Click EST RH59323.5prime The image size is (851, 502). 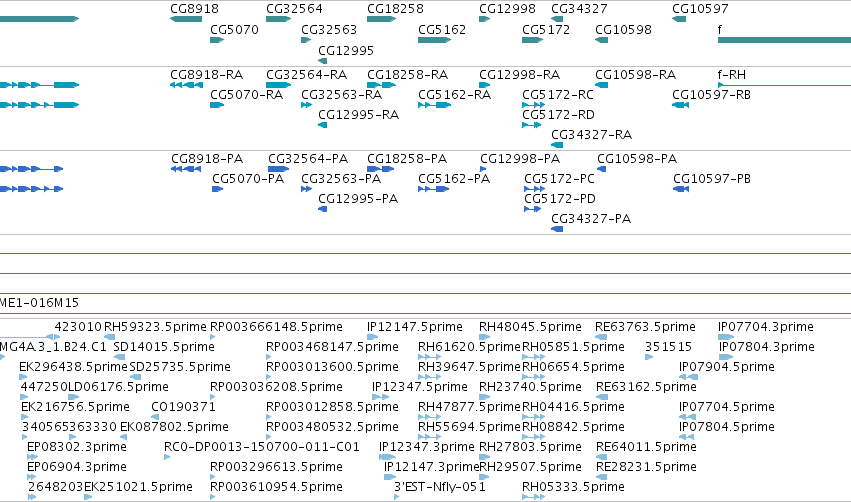click(x=155, y=327)
